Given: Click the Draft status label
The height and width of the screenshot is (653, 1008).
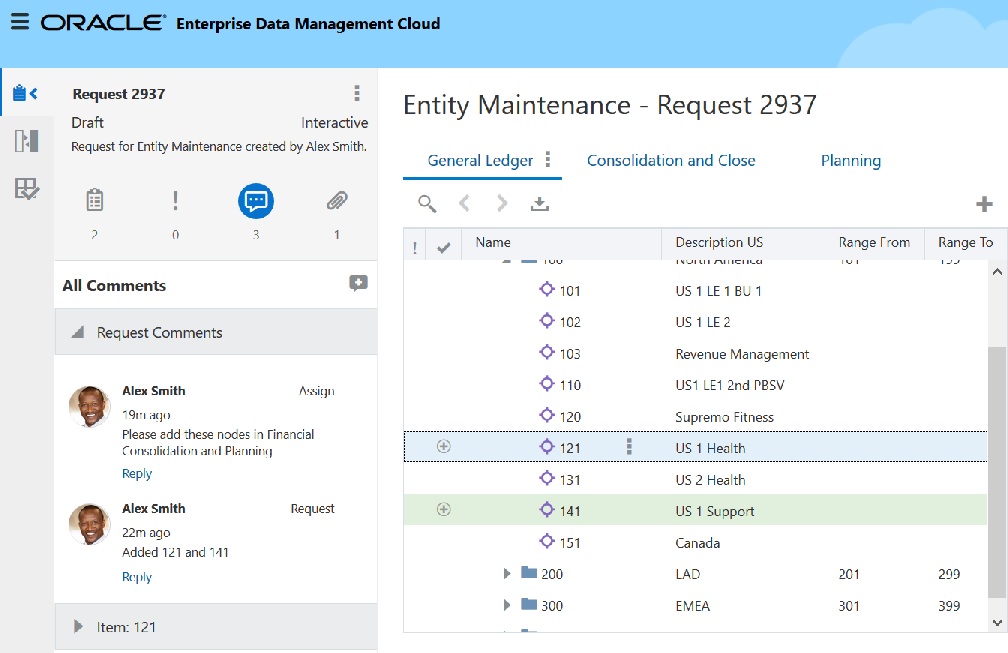Looking at the screenshot, I should pos(87,122).
